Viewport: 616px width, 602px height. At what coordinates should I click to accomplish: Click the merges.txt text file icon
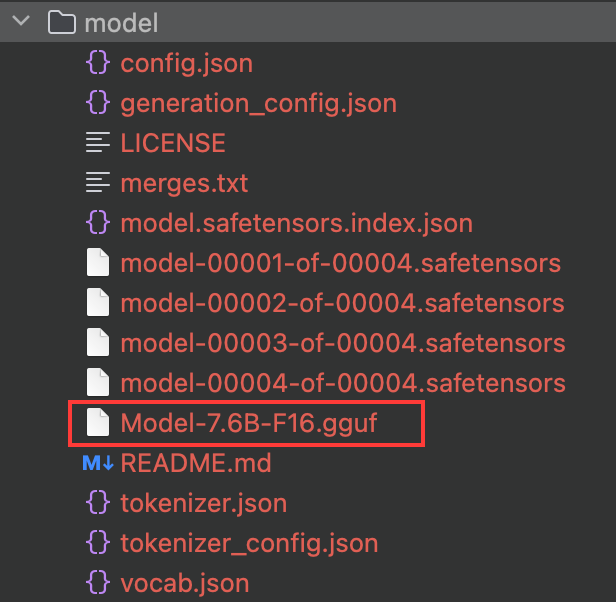tap(97, 183)
